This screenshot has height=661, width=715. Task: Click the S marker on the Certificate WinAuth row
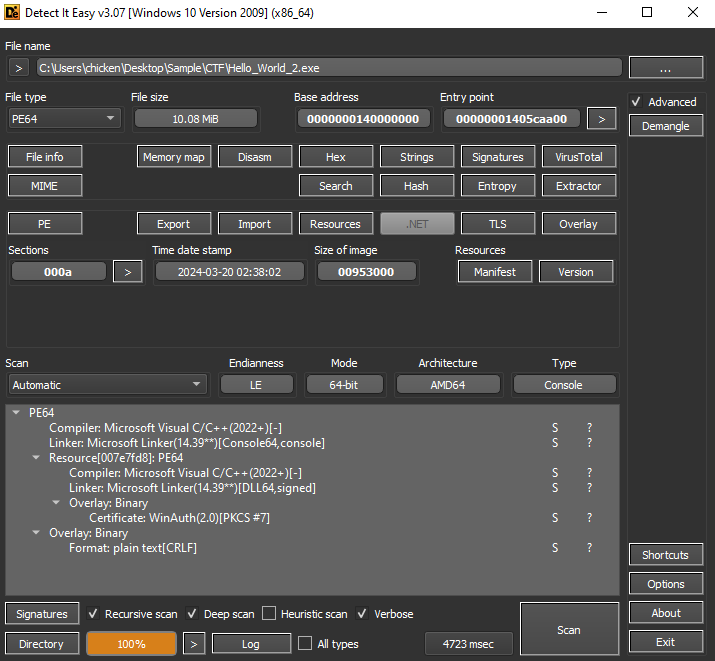pos(555,518)
